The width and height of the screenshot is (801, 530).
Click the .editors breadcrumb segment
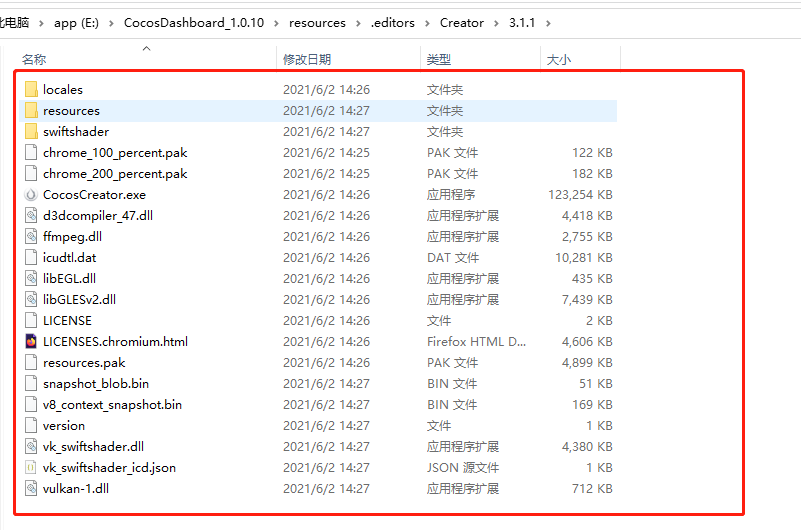pos(393,23)
